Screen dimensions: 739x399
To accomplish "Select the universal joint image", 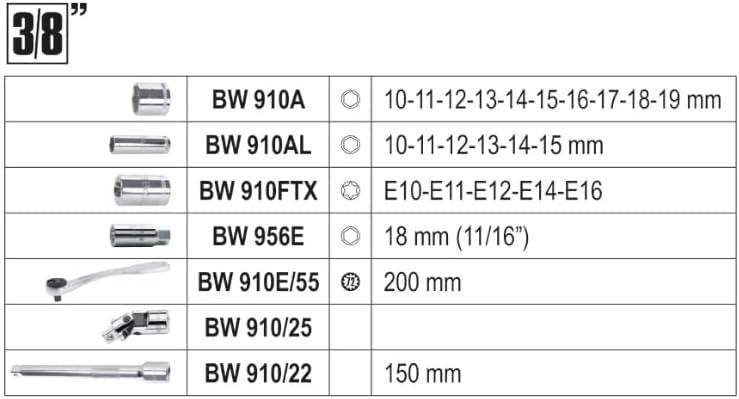I will click(x=136, y=326).
